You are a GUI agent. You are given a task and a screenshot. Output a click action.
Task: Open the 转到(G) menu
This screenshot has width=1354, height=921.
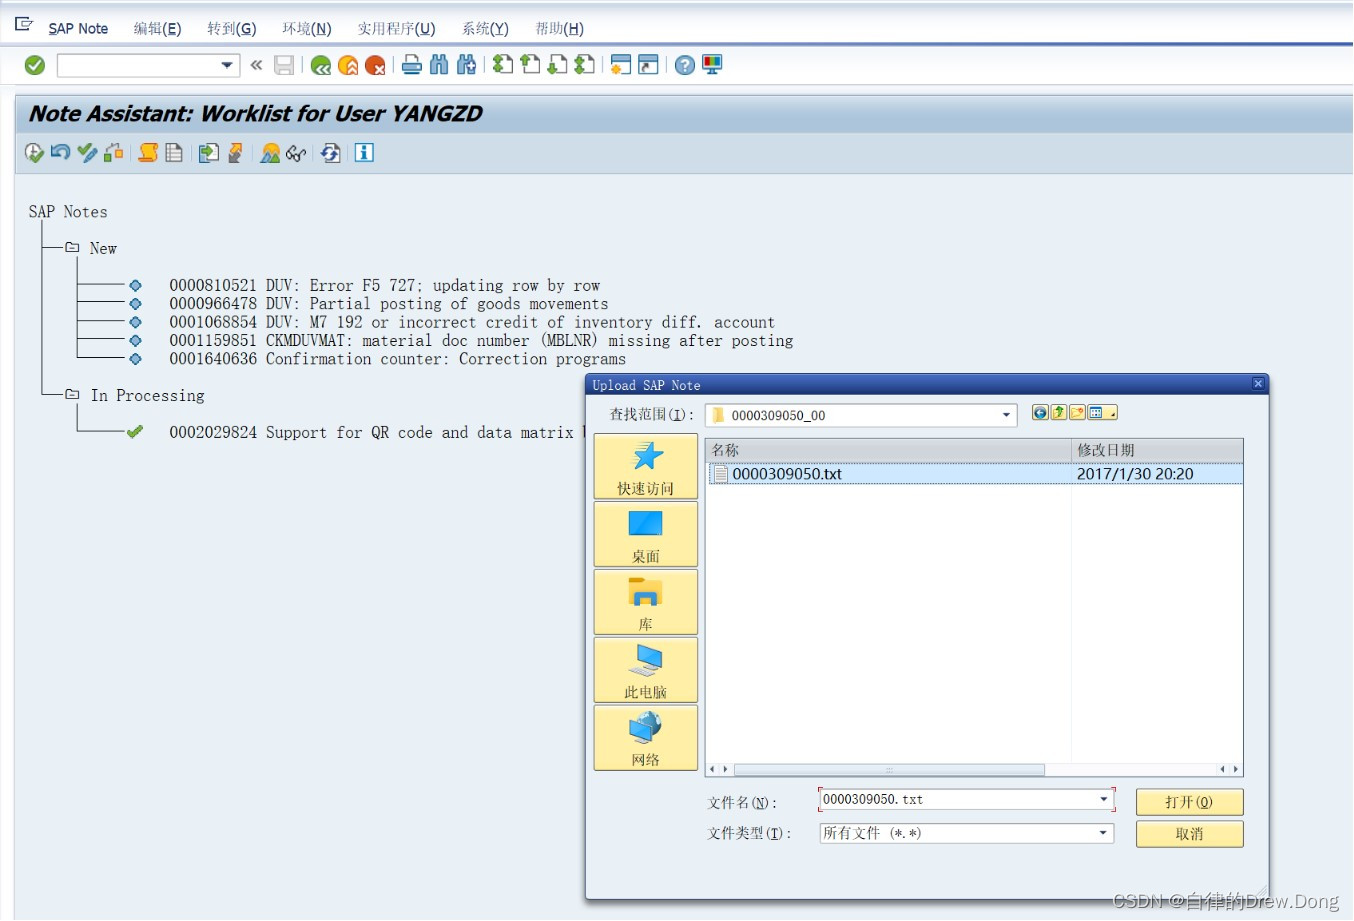(232, 28)
